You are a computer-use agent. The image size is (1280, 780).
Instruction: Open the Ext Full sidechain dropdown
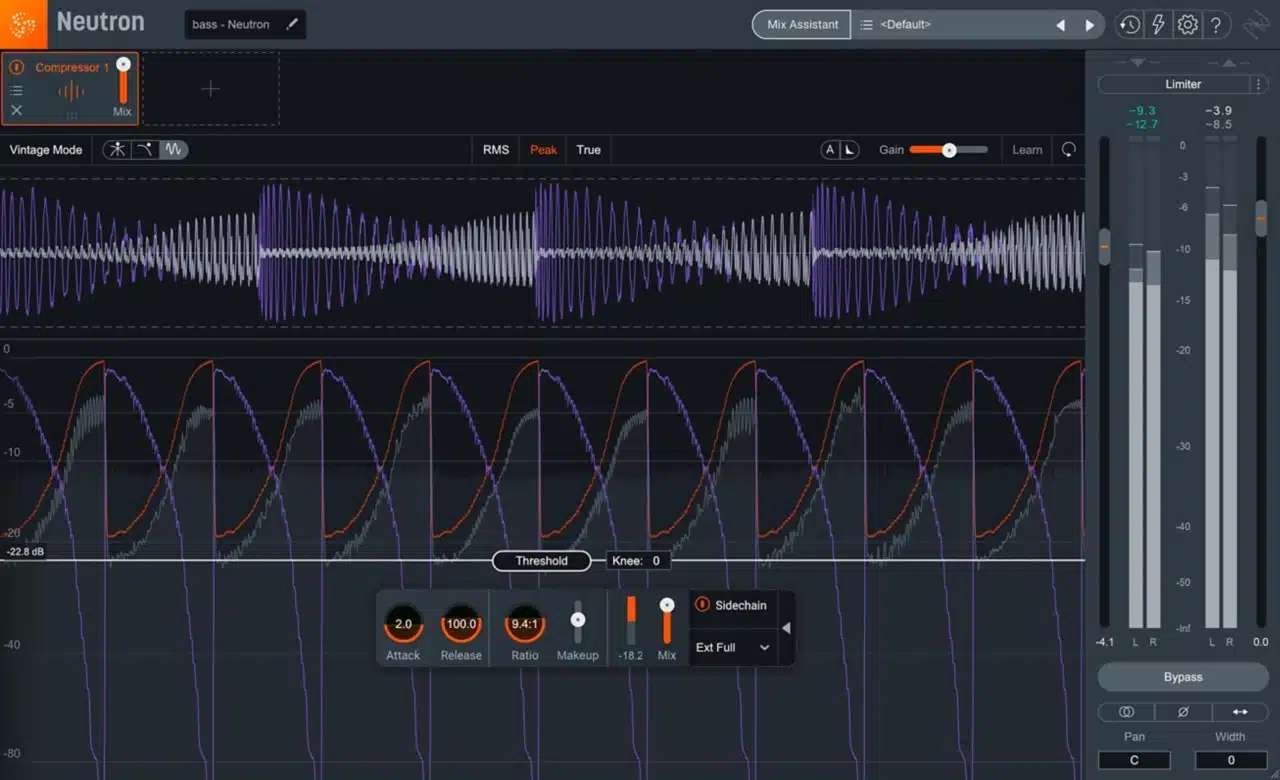[733, 648]
